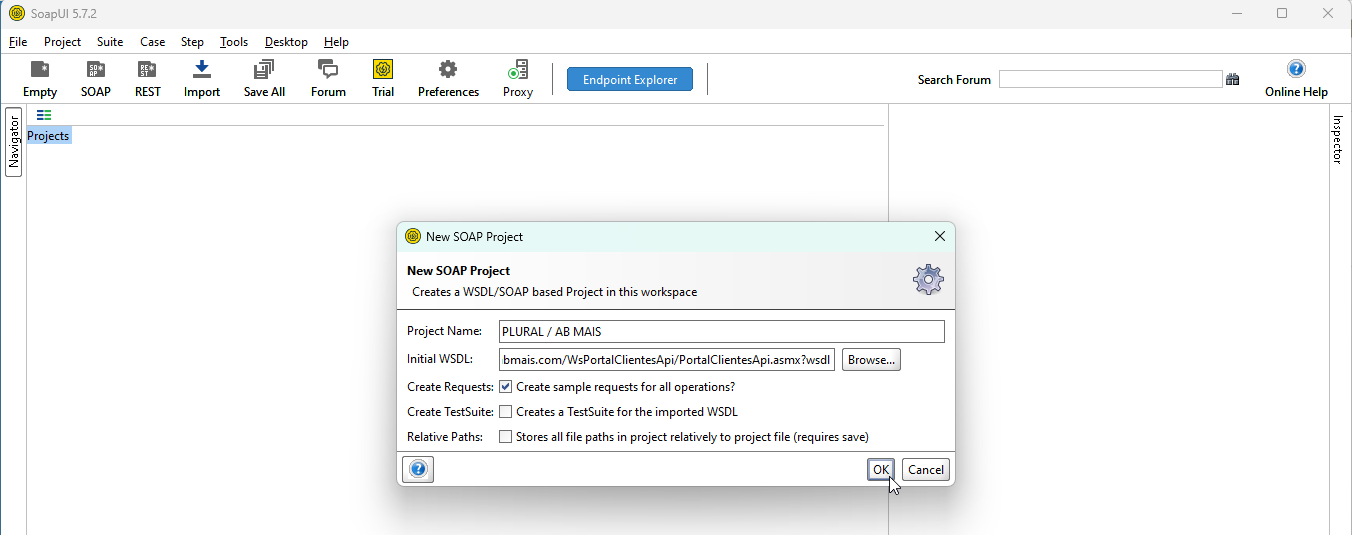This screenshot has width=1352, height=535.
Task: Click the Browse... button for WSDL
Action: (871, 360)
